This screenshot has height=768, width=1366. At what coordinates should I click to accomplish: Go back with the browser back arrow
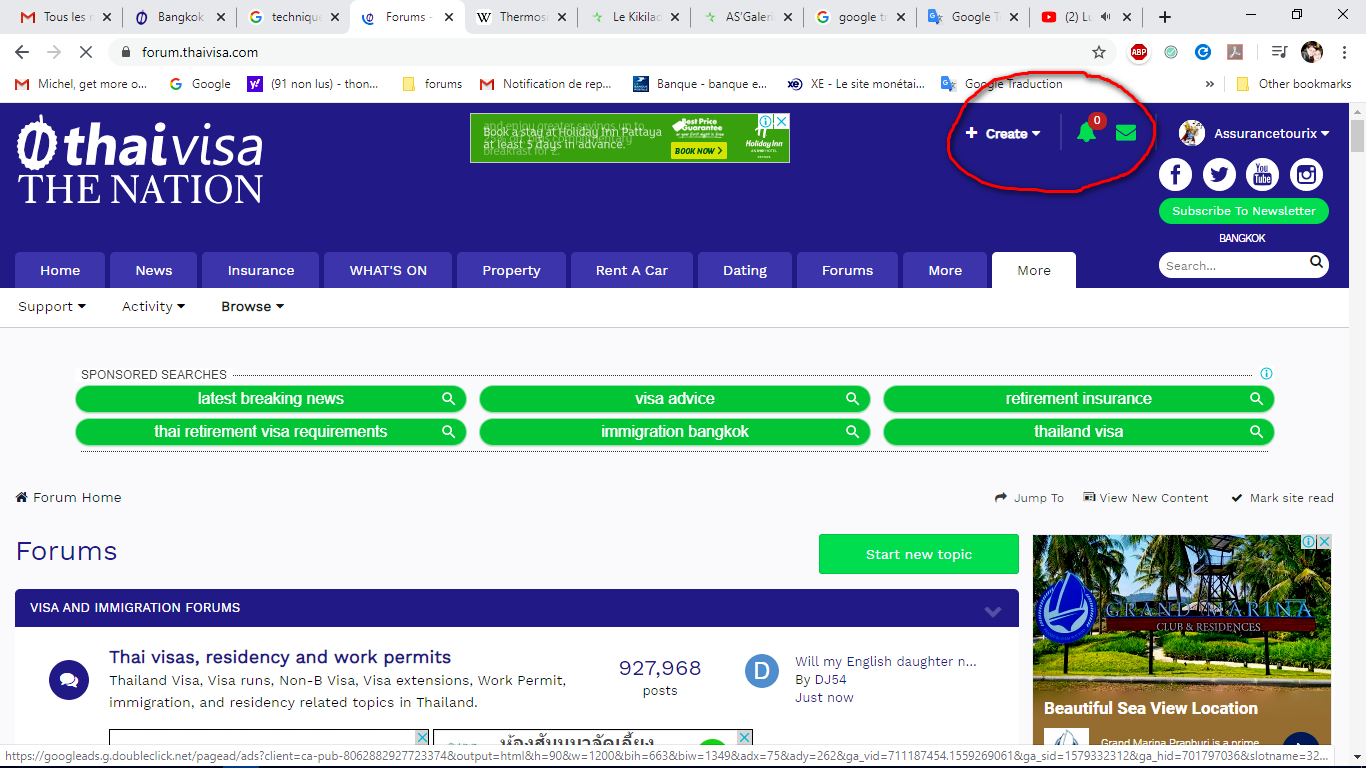[22, 52]
